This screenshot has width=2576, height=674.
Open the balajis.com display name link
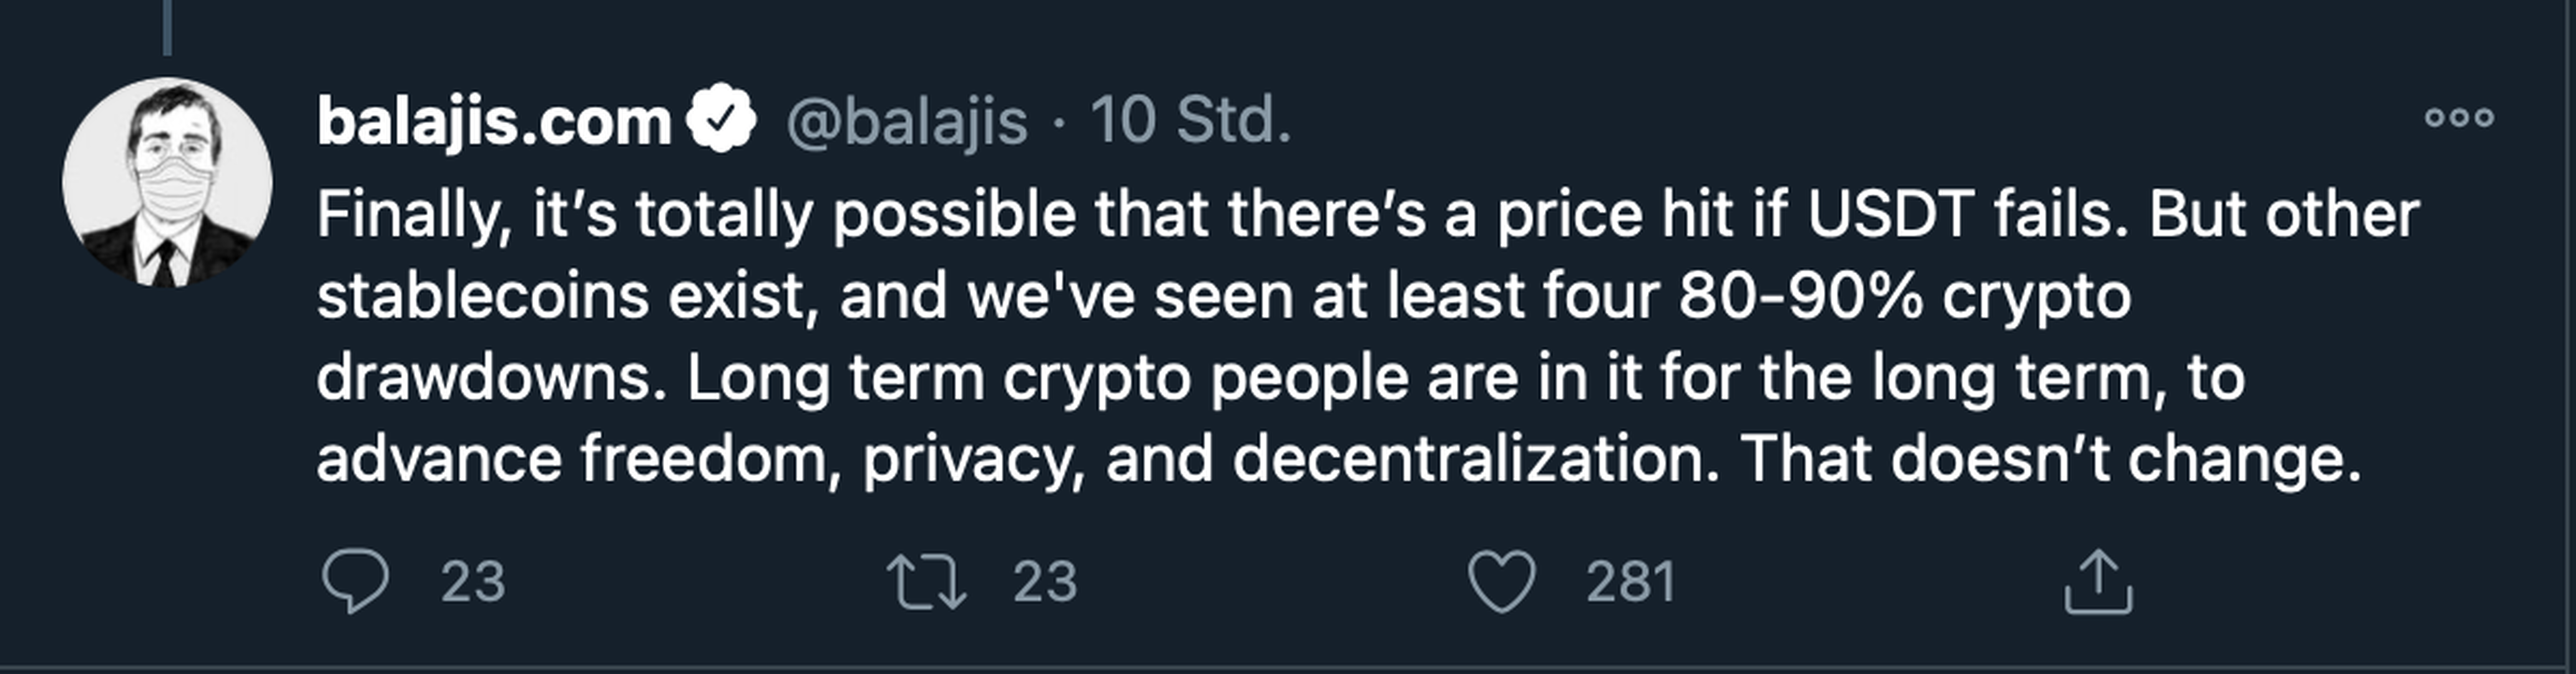tap(494, 122)
